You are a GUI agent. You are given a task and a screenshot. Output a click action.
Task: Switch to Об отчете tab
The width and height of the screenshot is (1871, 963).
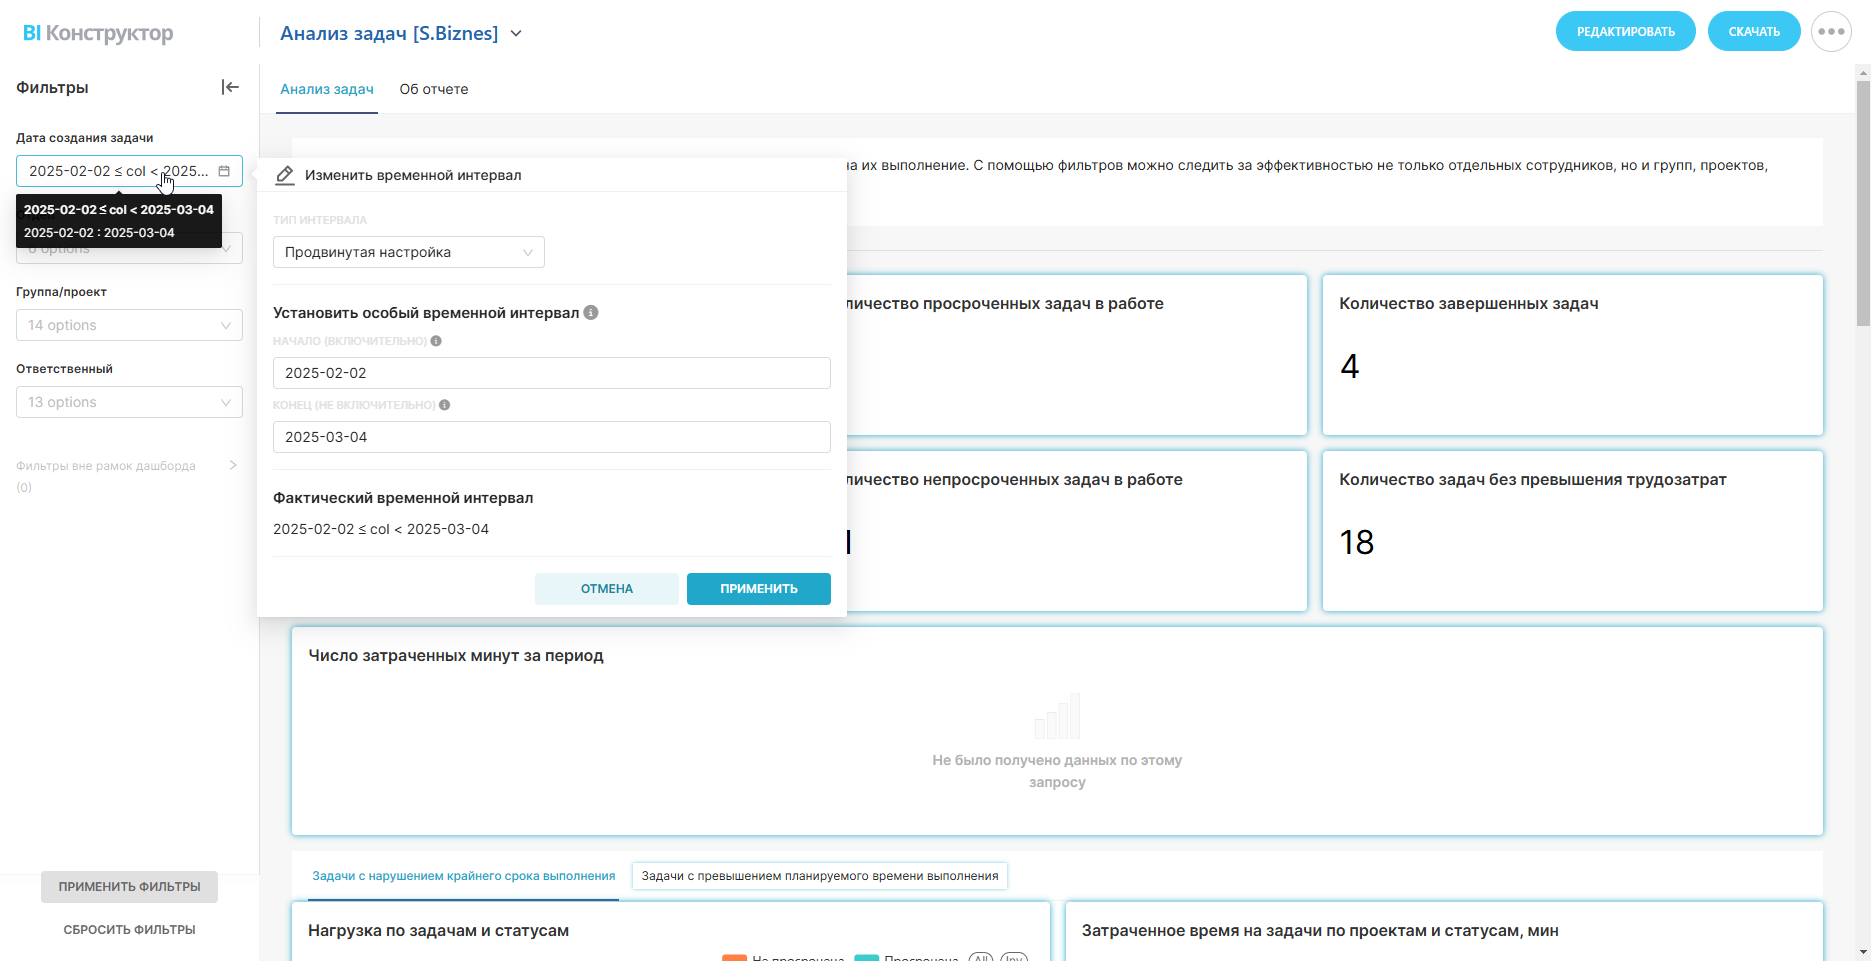tap(434, 89)
